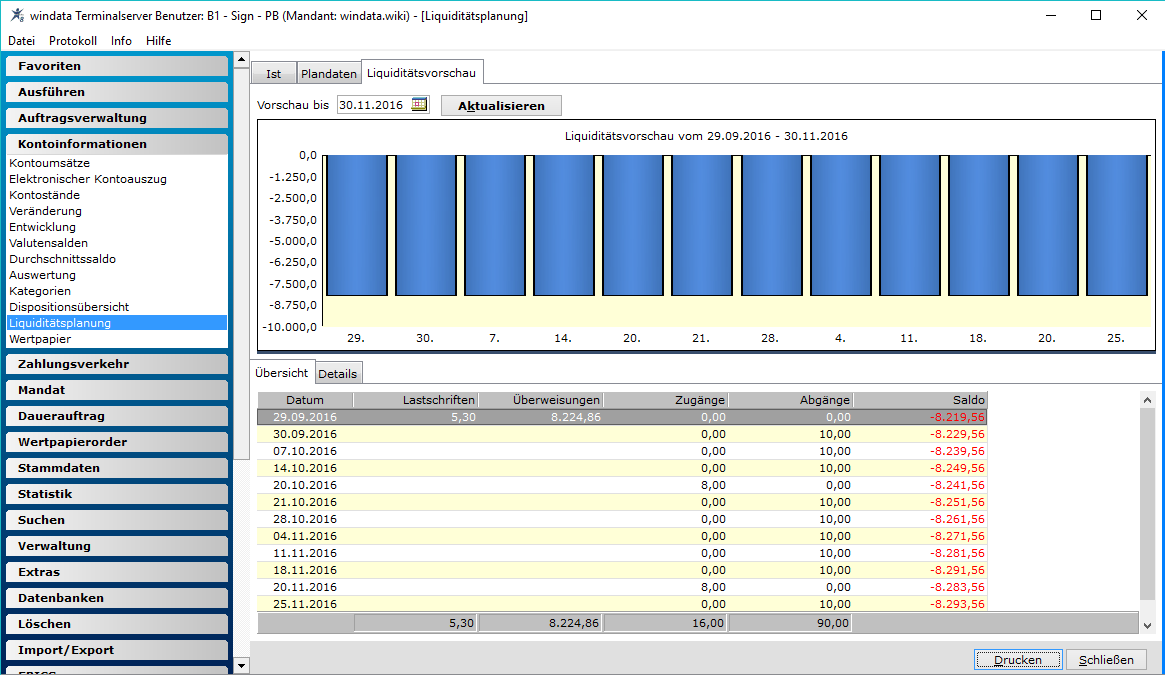The image size is (1165, 675).
Task: Open the Info menu
Action: [x=121, y=41]
